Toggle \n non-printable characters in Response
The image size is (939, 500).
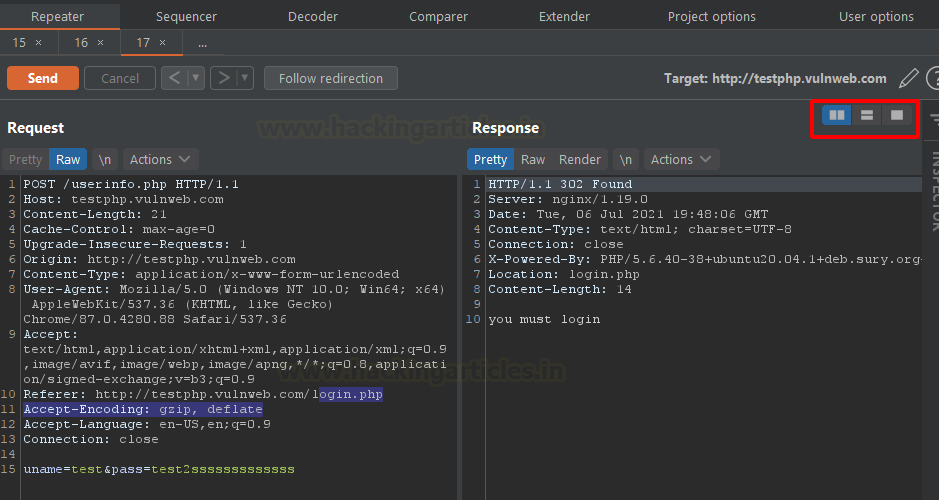pyautogui.click(x=625, y=160)
